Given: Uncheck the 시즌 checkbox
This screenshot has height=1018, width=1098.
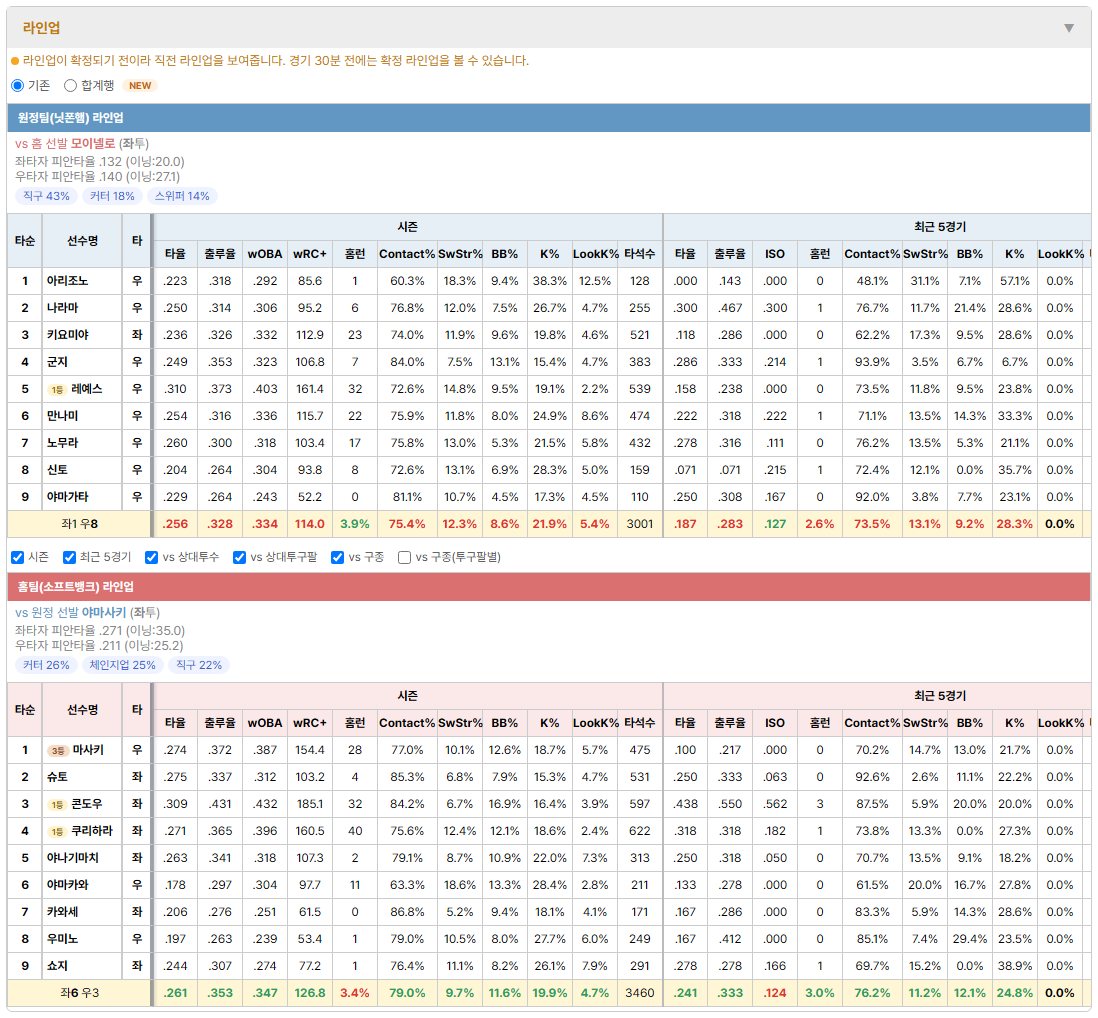Looking at the screenshot, I should (x=18, y=557).
